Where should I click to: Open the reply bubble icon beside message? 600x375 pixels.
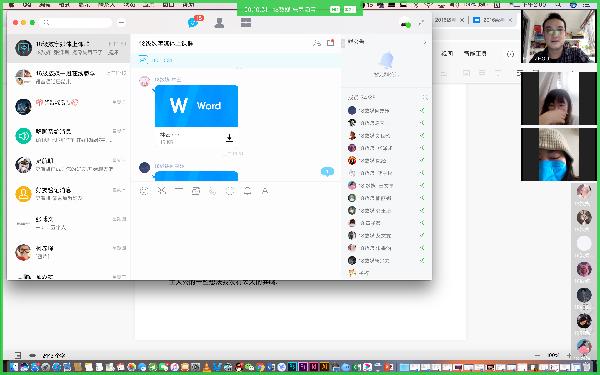[327, 171]
